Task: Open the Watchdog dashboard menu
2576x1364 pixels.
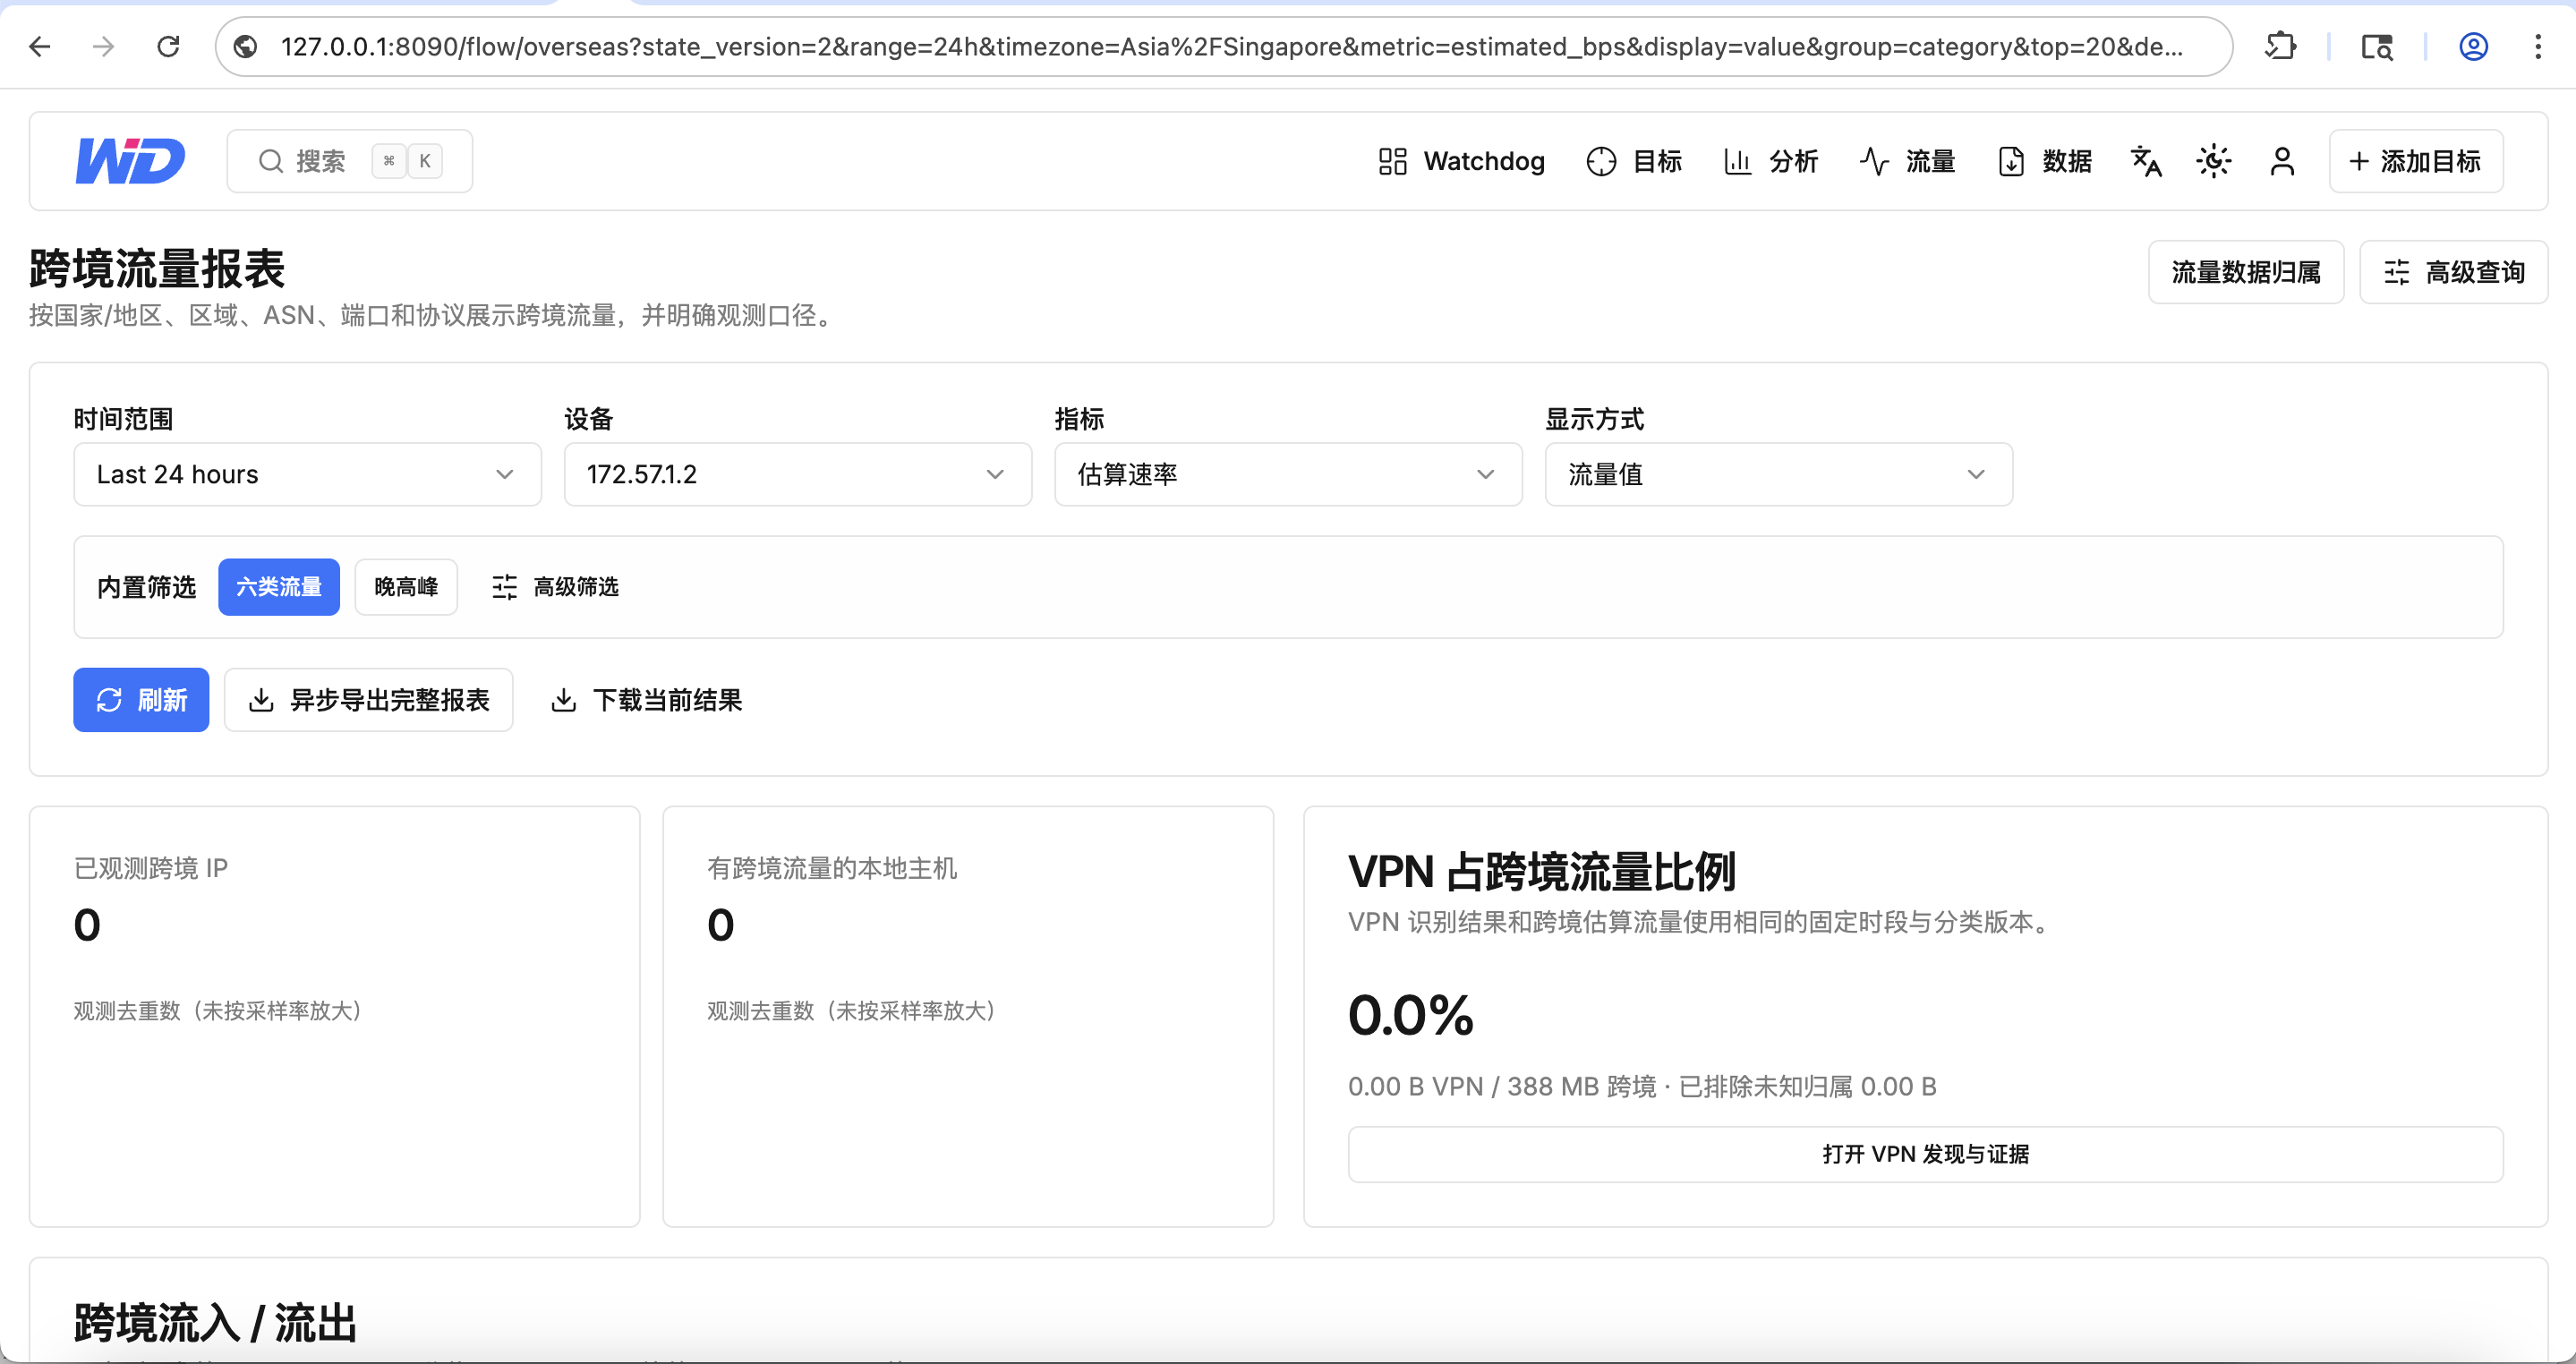Action: 1461,161
